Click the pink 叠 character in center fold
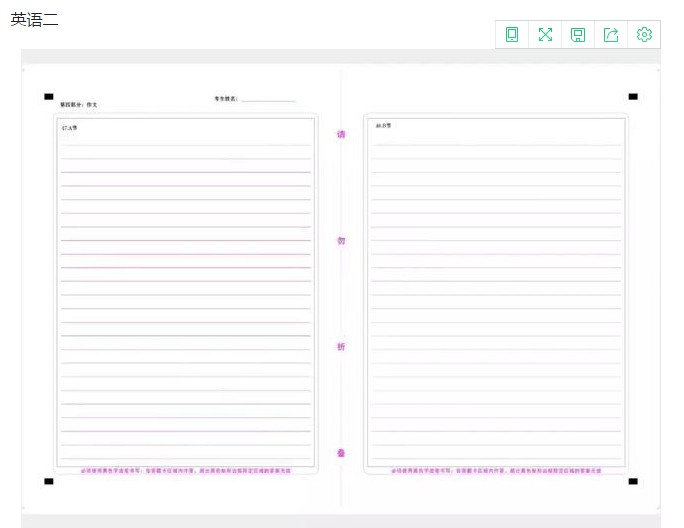Viewport: 684px width, 528px height. coord(341,453)
